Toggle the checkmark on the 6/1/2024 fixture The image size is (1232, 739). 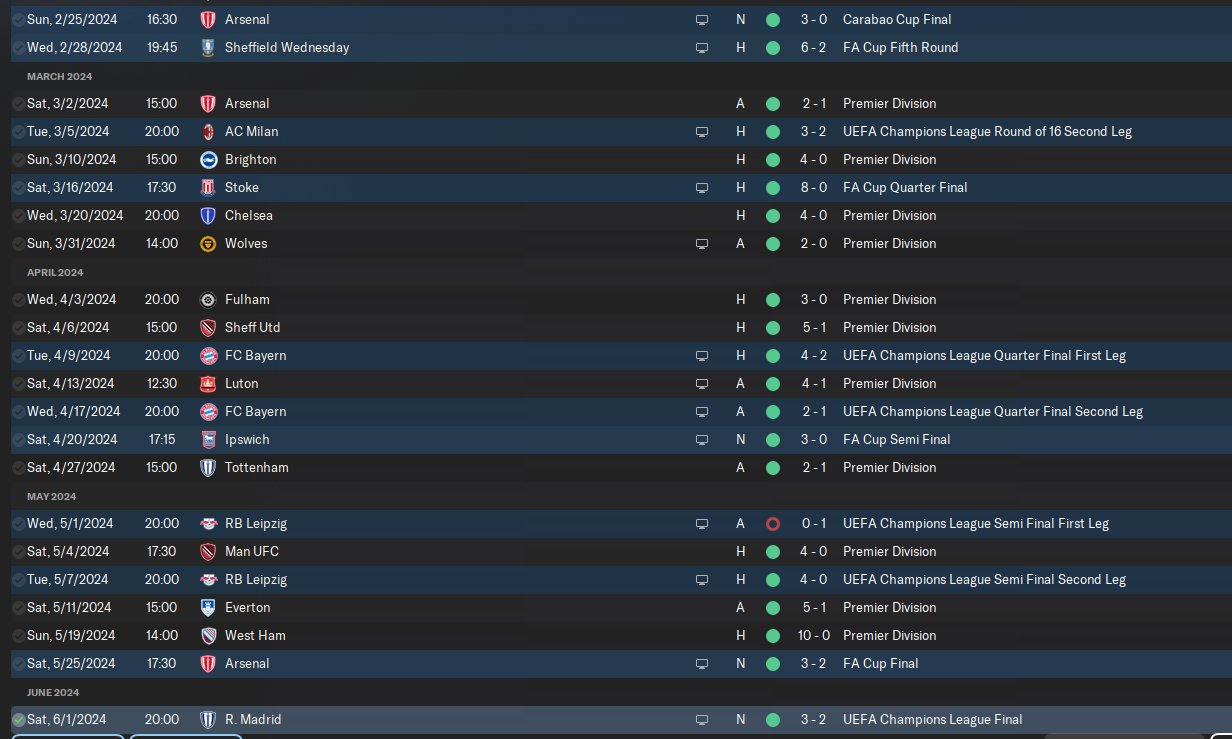click(18, 719)
